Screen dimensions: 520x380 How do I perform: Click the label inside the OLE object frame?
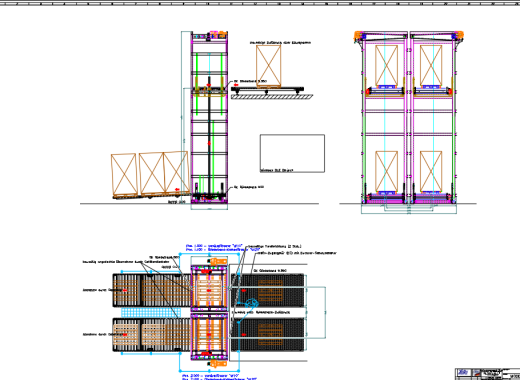pyautogui.click(x=276, y=170)
